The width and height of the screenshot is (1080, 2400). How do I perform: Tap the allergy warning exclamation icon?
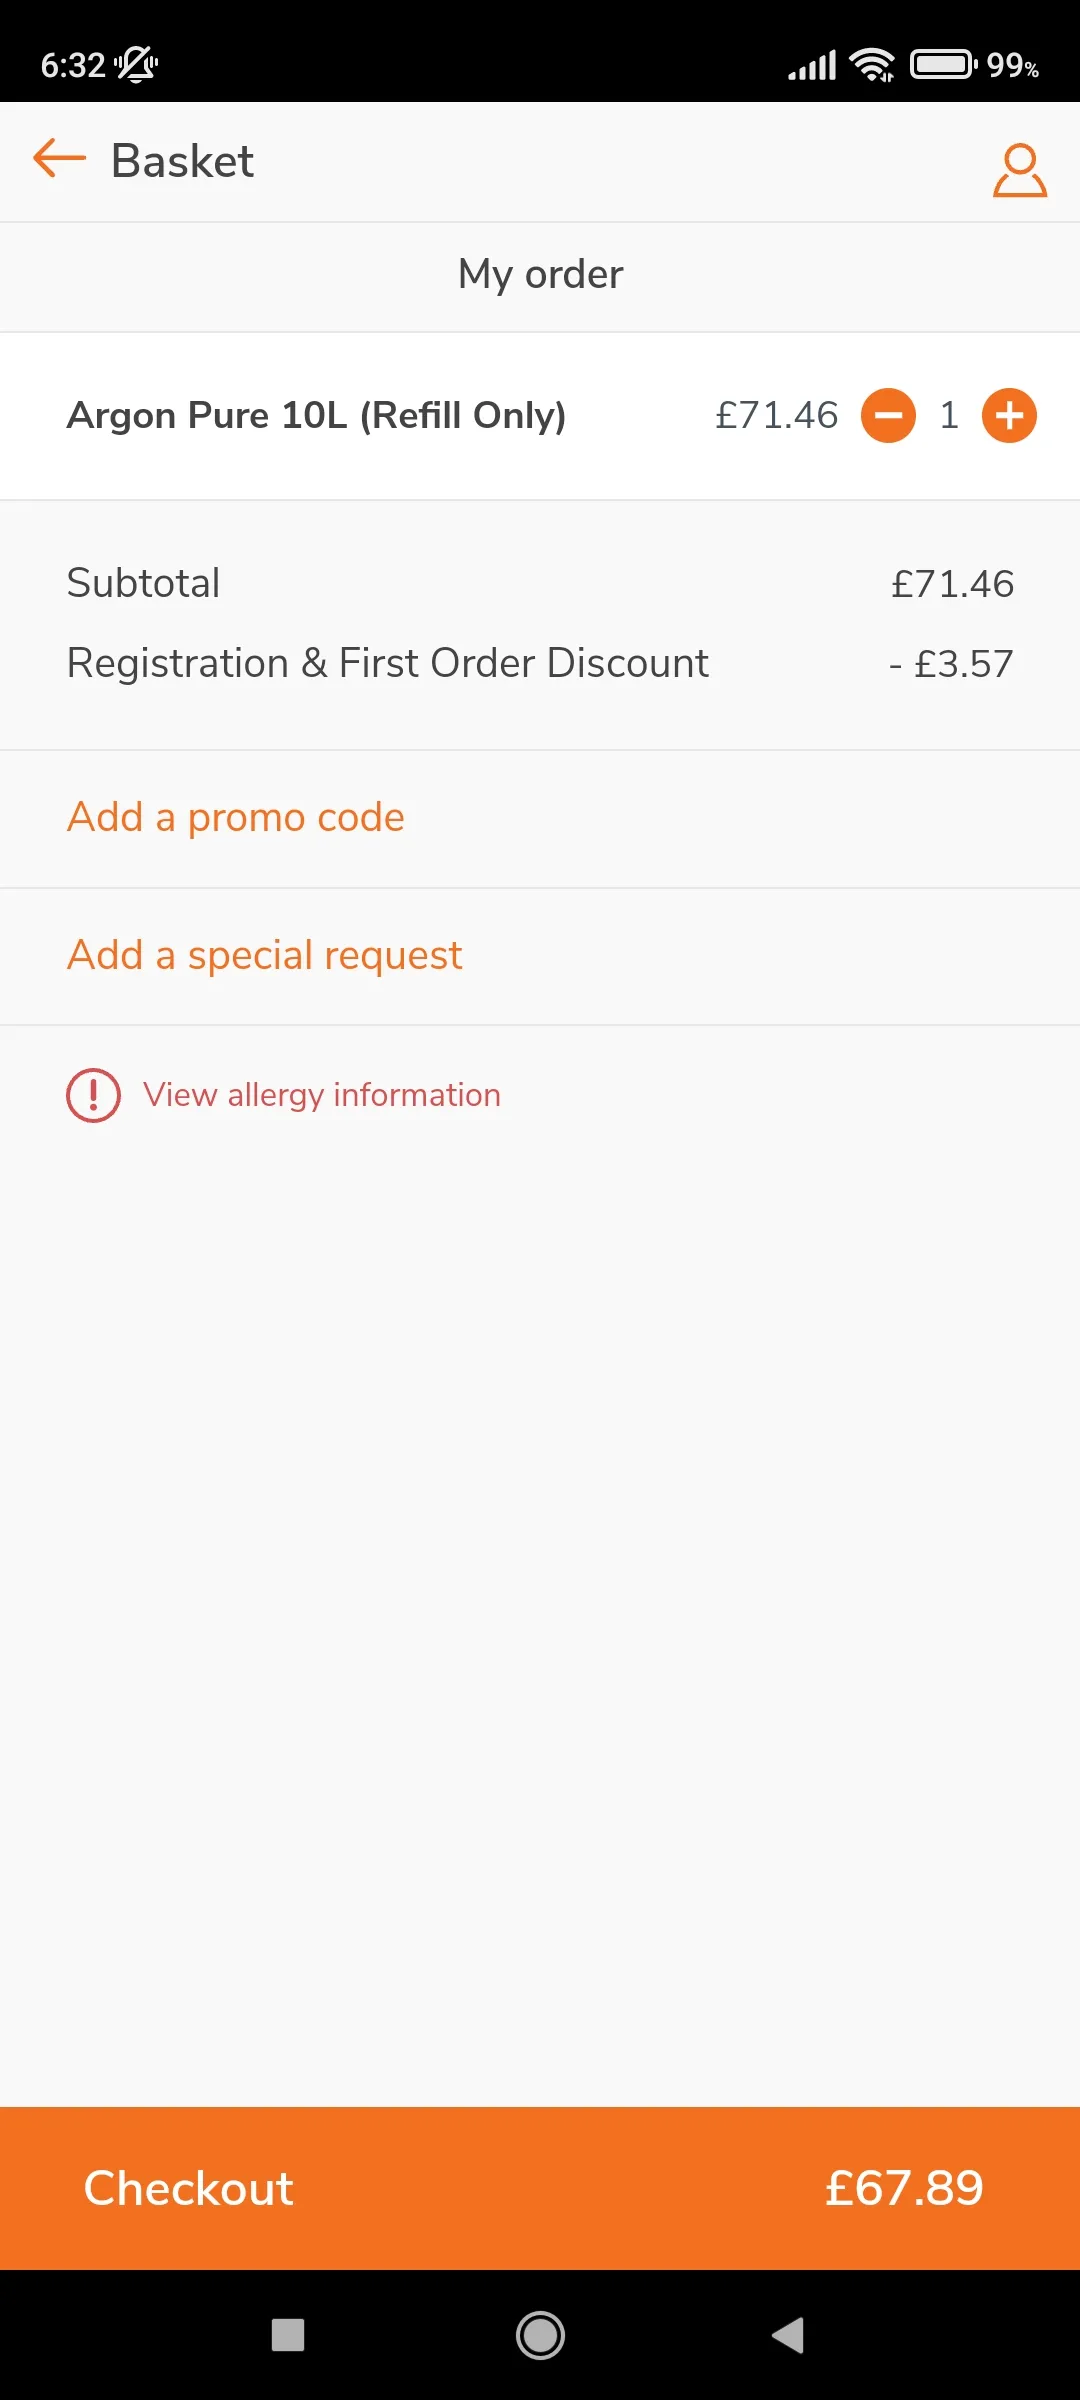tap(93, 1095)
